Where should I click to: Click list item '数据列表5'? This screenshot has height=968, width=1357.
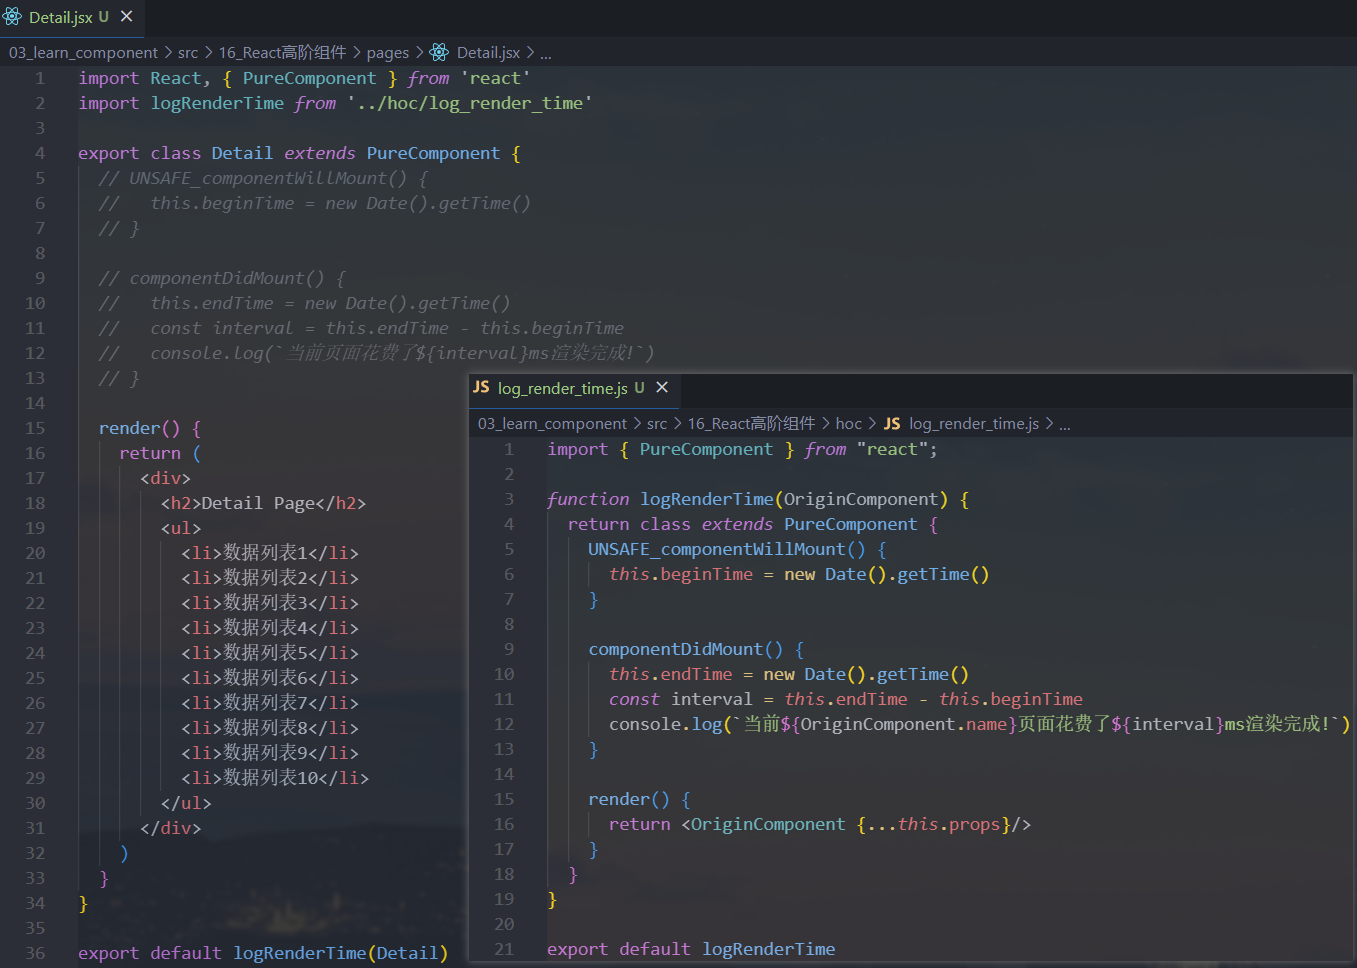point(265,653)
